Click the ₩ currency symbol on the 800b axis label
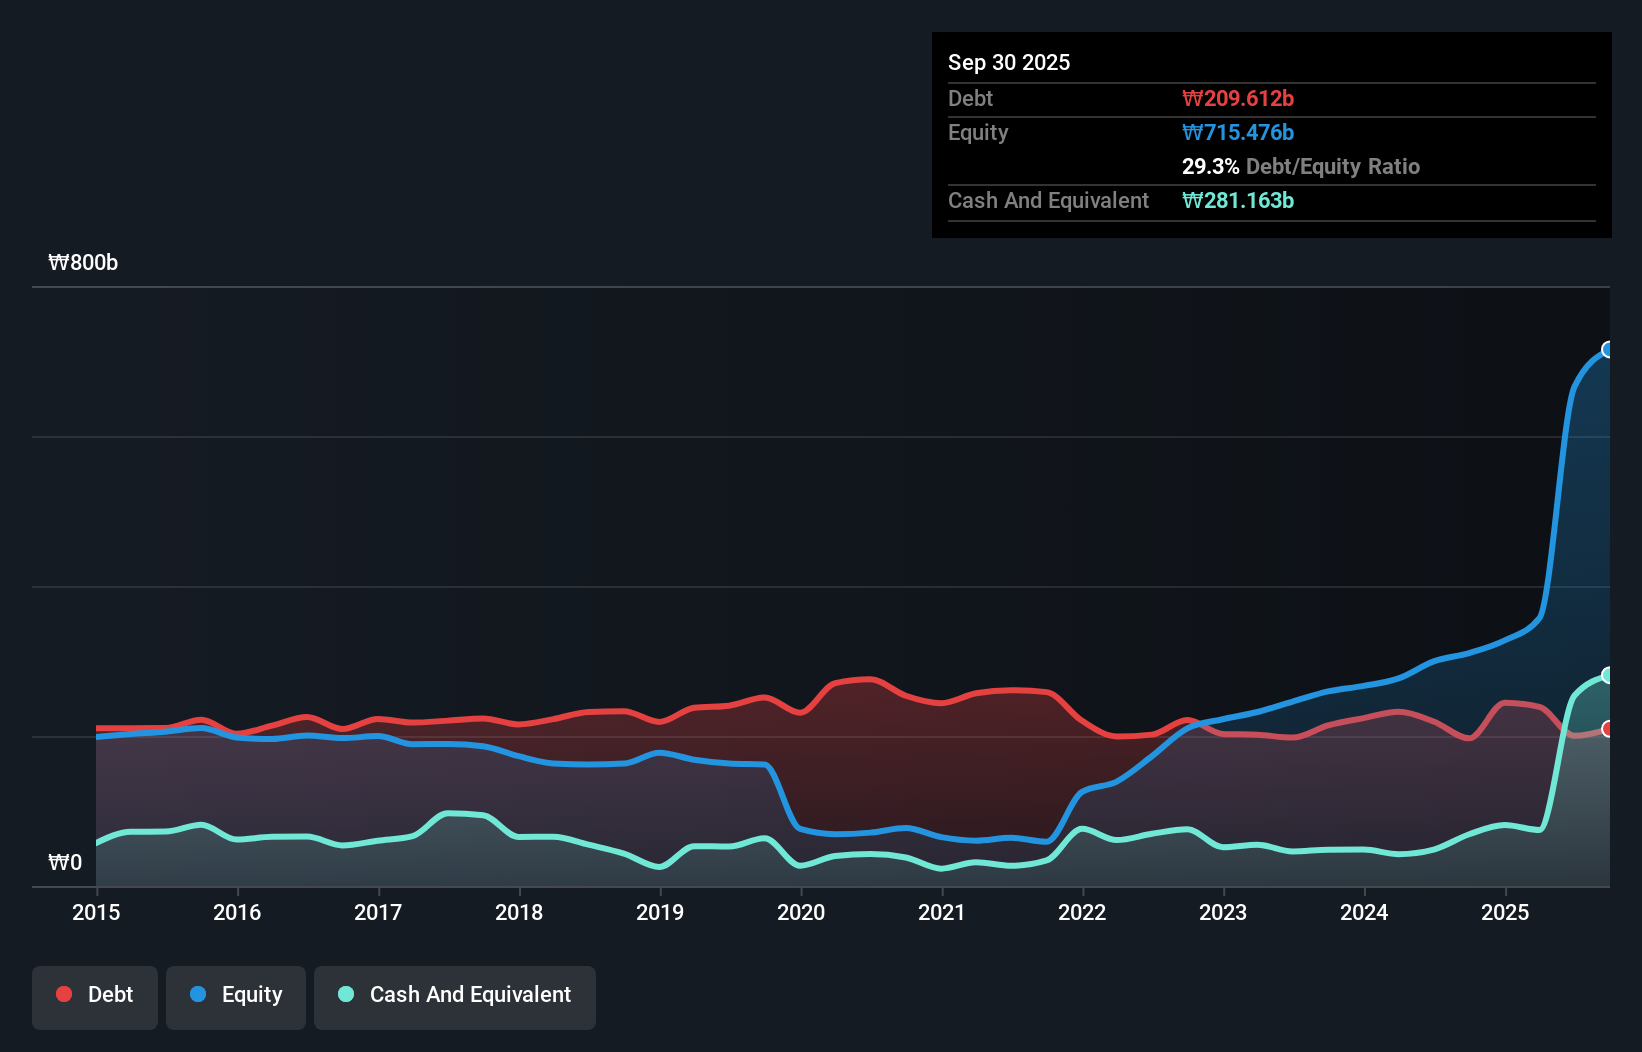This screenshot has width=1642, height=1052. (x=57, y=263)
